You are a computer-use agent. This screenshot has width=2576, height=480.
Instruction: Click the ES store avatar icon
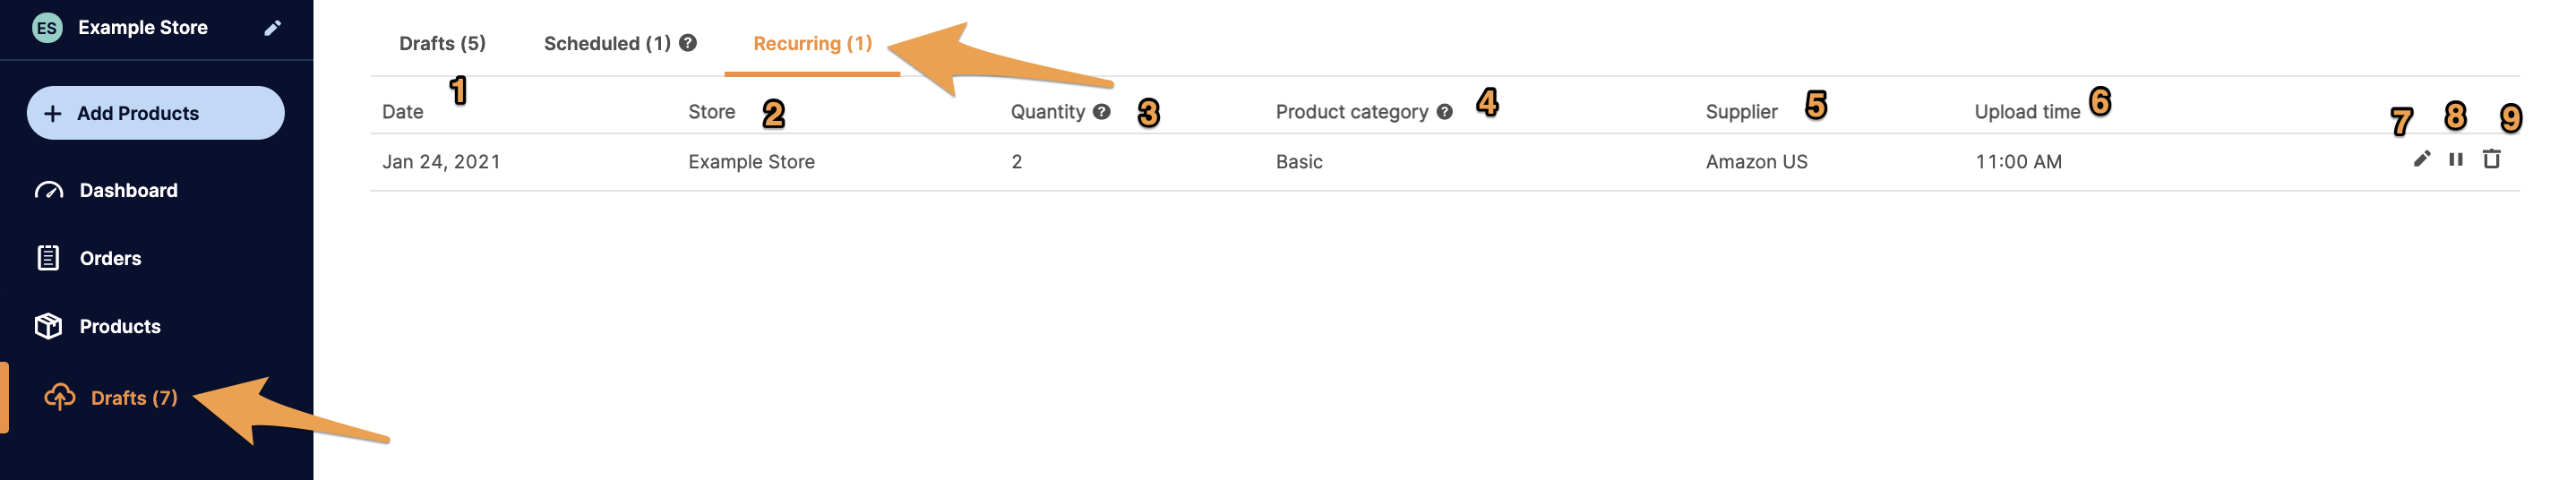click(47, 28)
